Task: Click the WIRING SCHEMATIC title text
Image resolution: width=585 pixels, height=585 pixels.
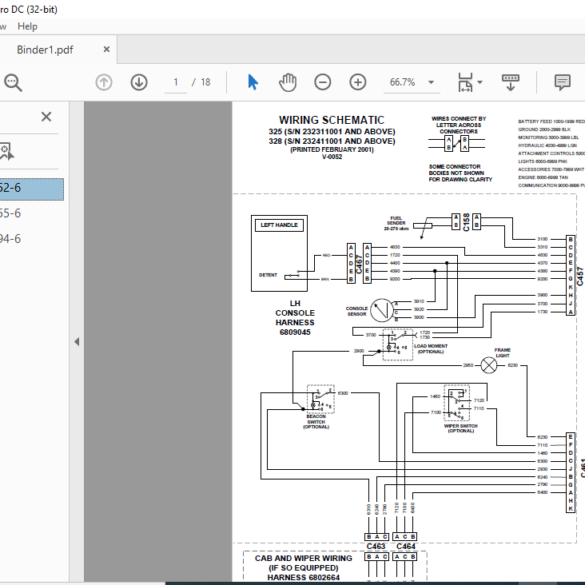Action: click(x=331, y=120)
